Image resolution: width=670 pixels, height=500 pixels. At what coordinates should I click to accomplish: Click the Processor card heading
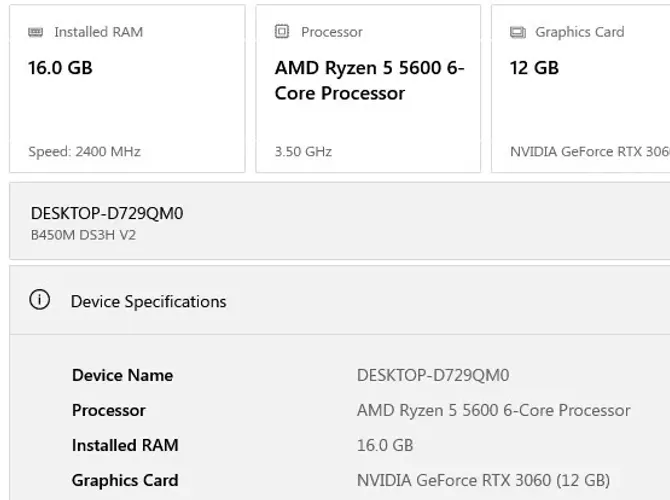[332, 32]
